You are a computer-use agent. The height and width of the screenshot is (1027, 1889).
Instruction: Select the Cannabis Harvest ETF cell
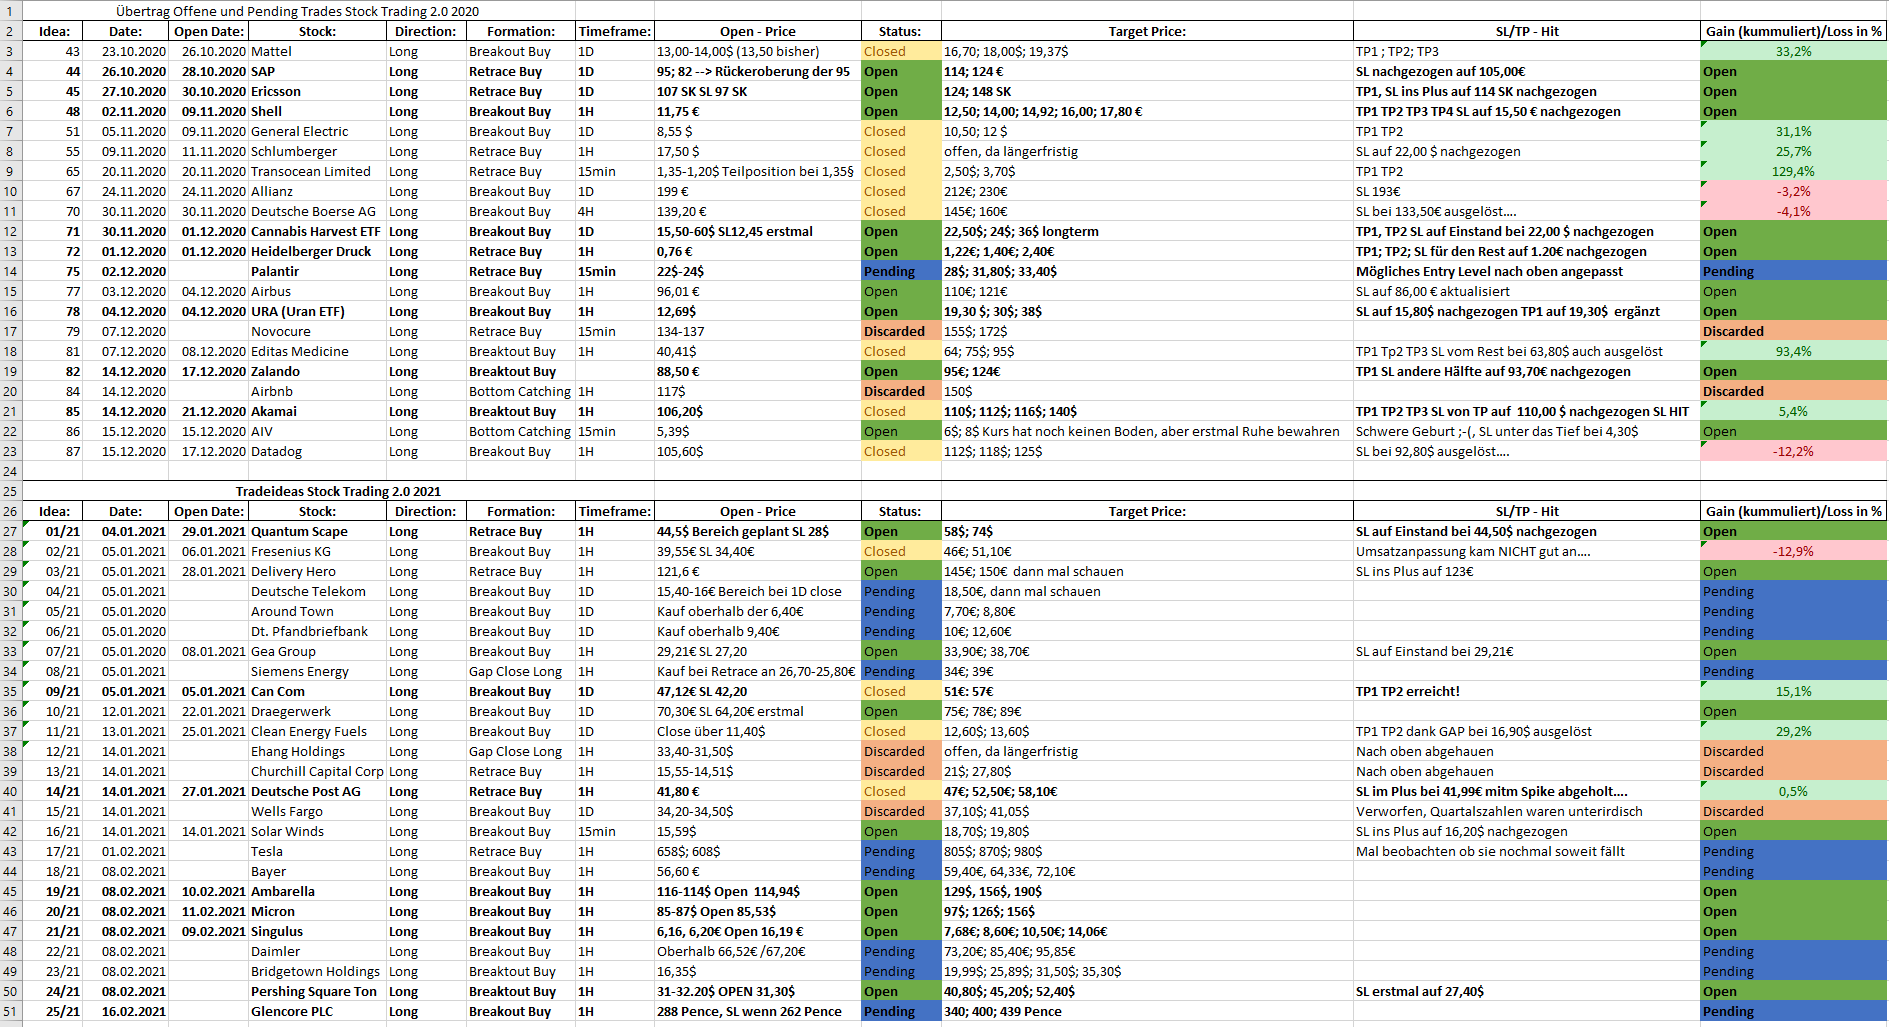[316, 231]
